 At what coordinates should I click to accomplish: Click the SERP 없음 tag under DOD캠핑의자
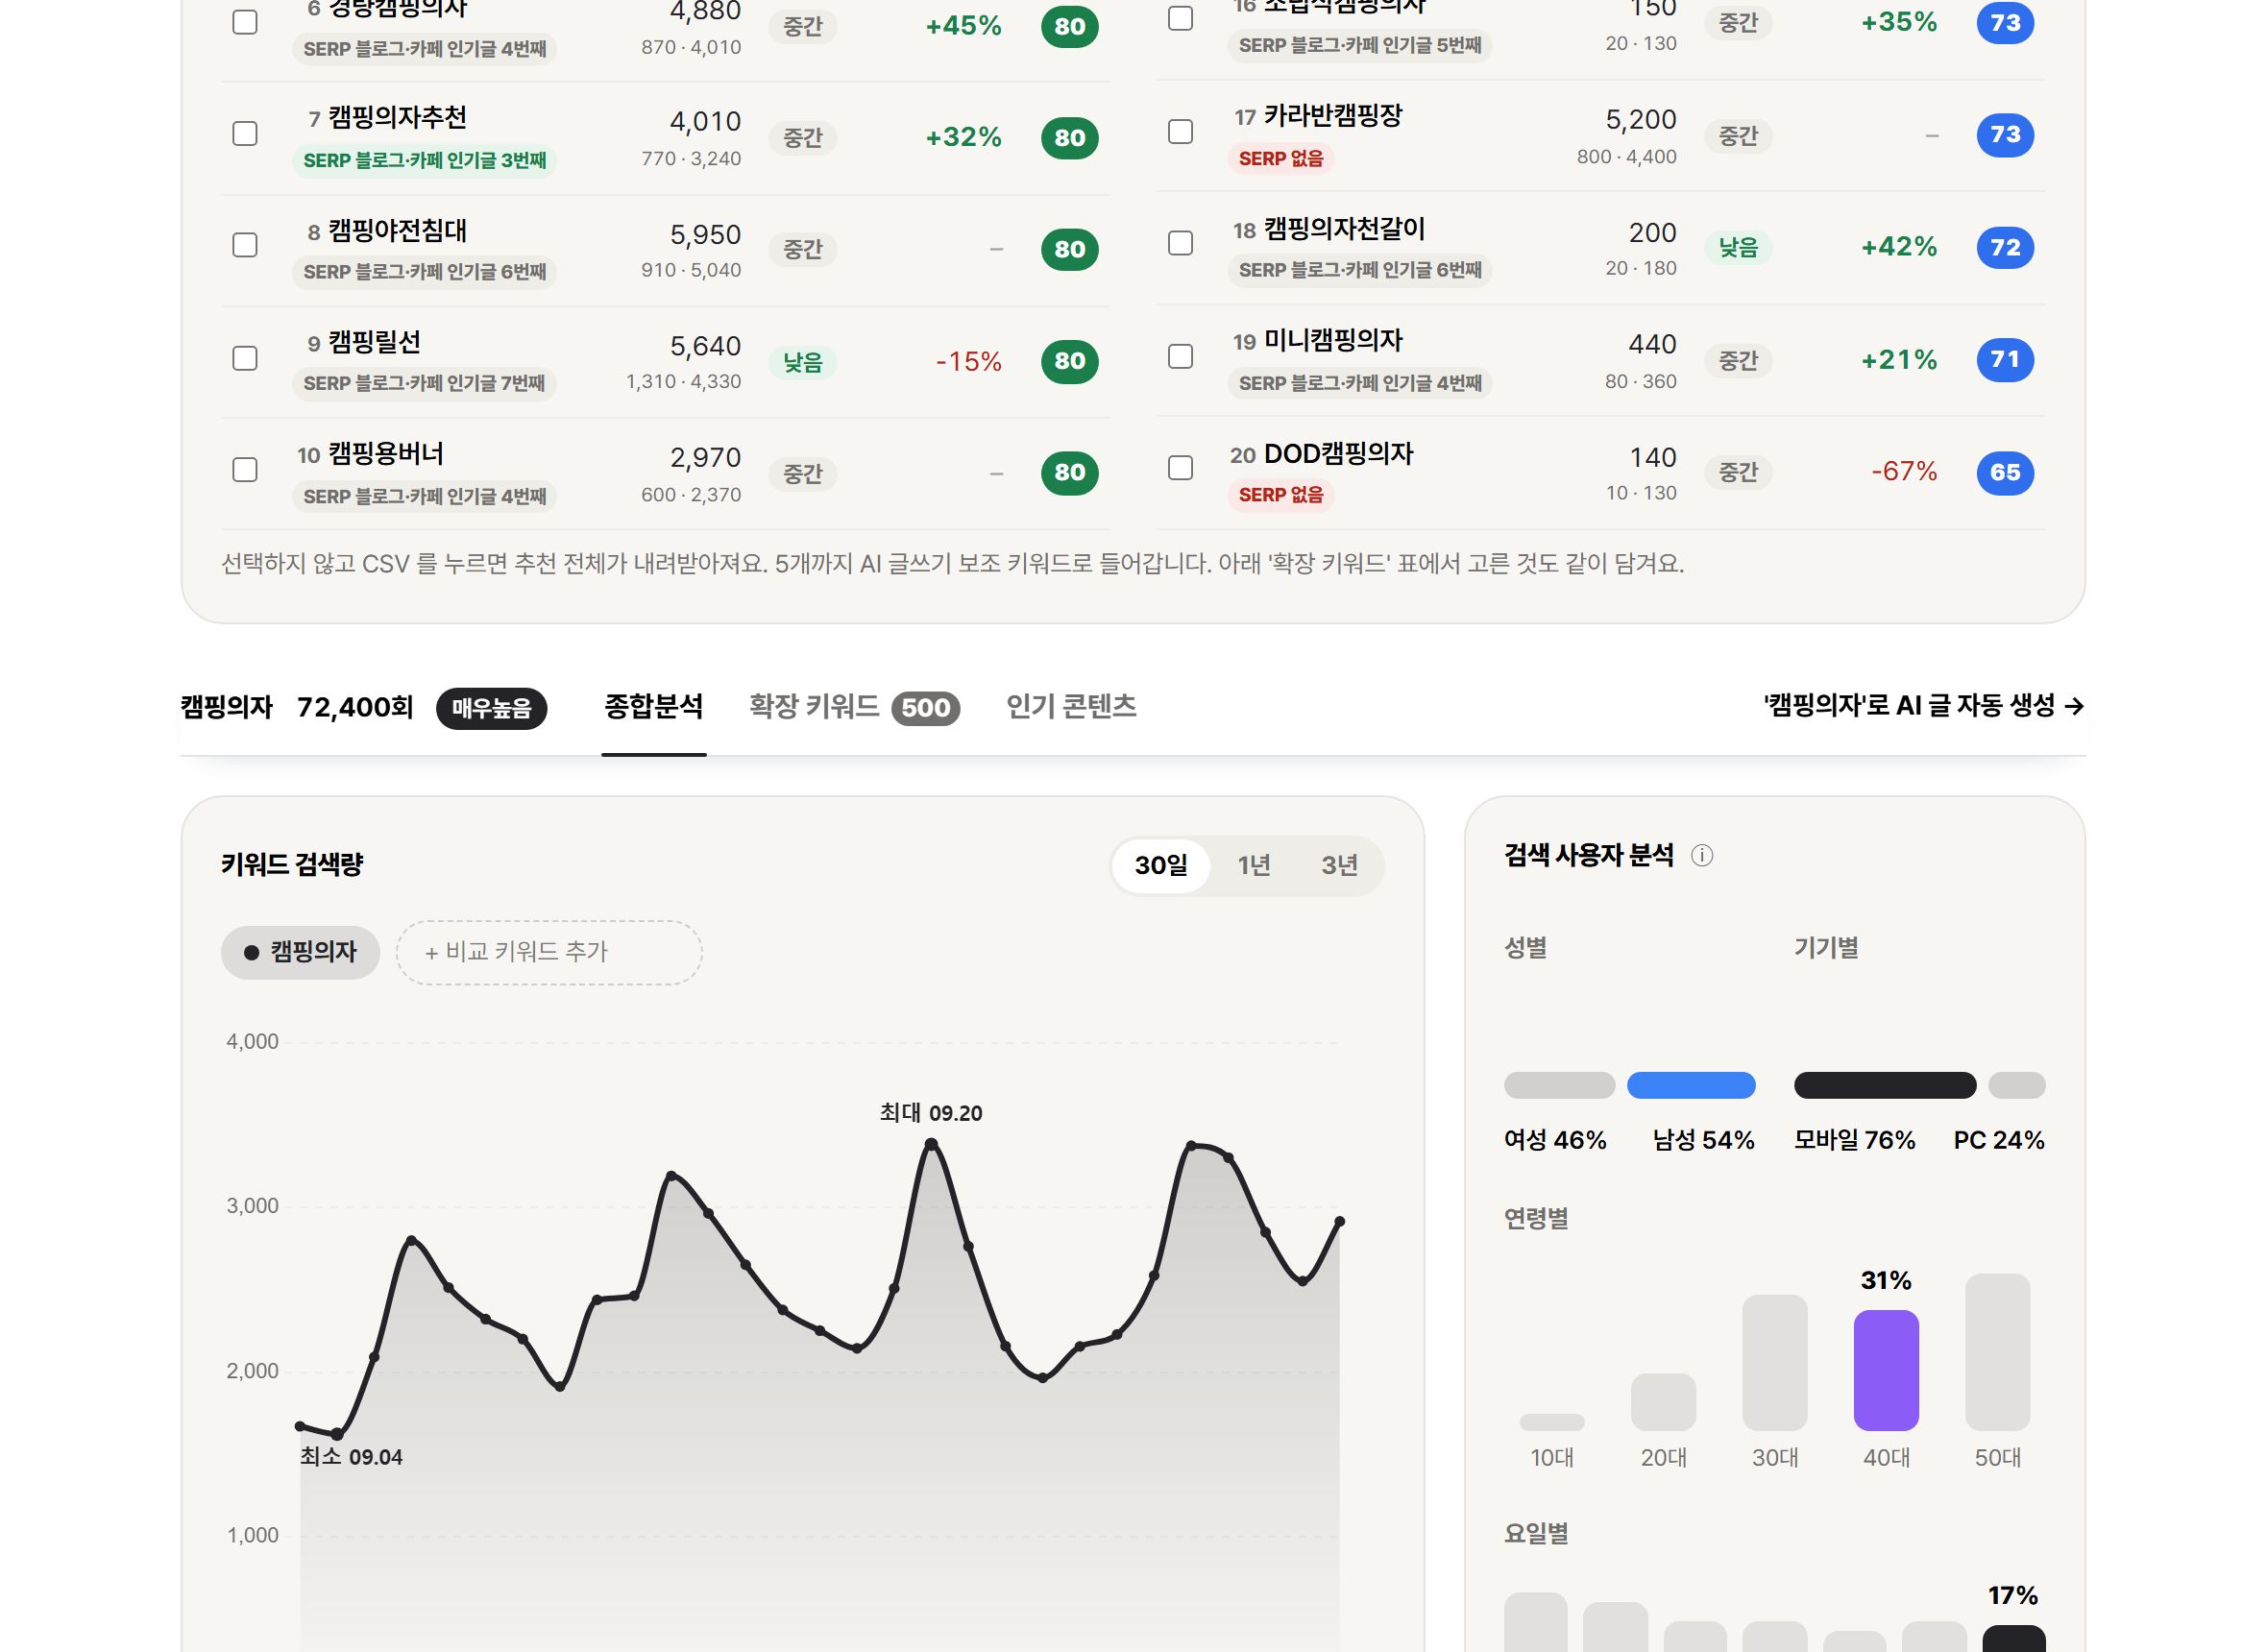[x=1281, y=494]
